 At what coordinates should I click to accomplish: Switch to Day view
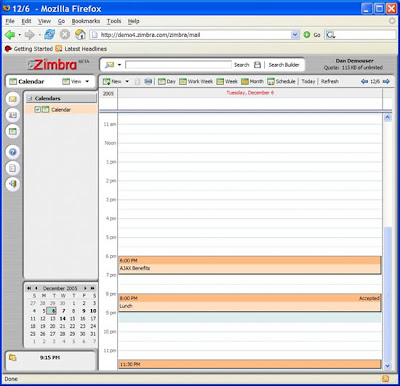167,81
